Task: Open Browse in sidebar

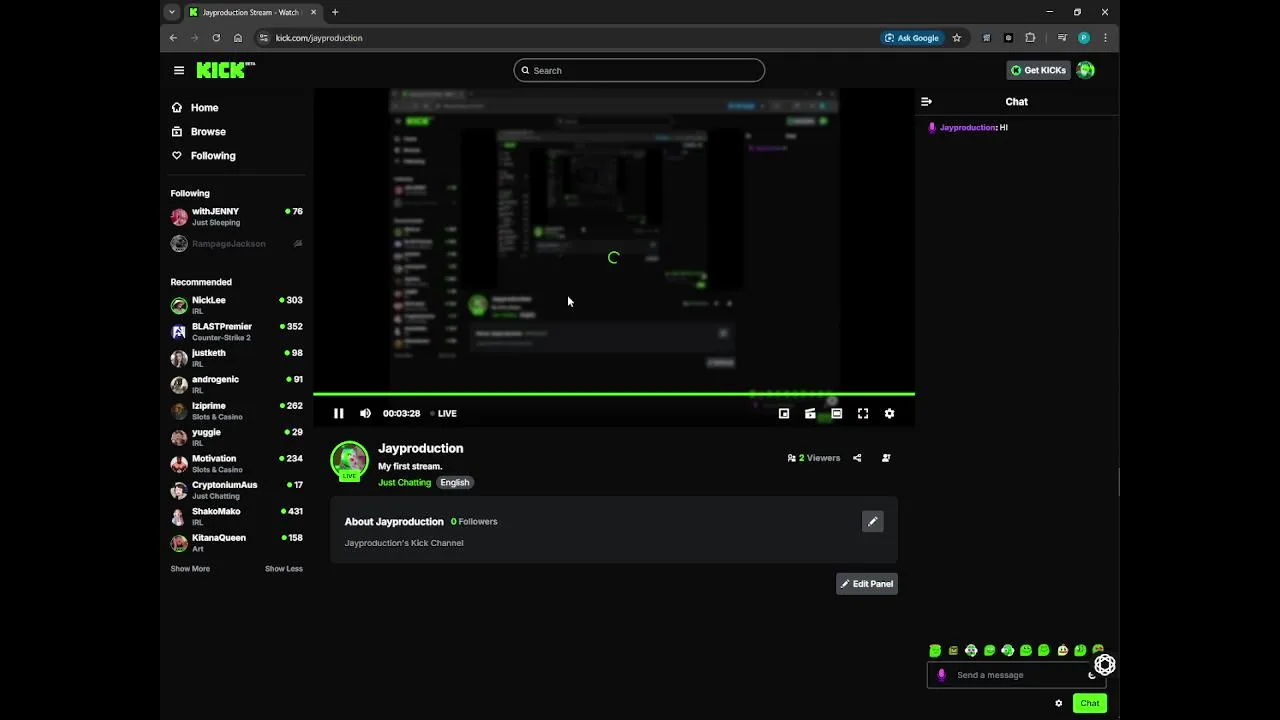Action: point(199,131)
